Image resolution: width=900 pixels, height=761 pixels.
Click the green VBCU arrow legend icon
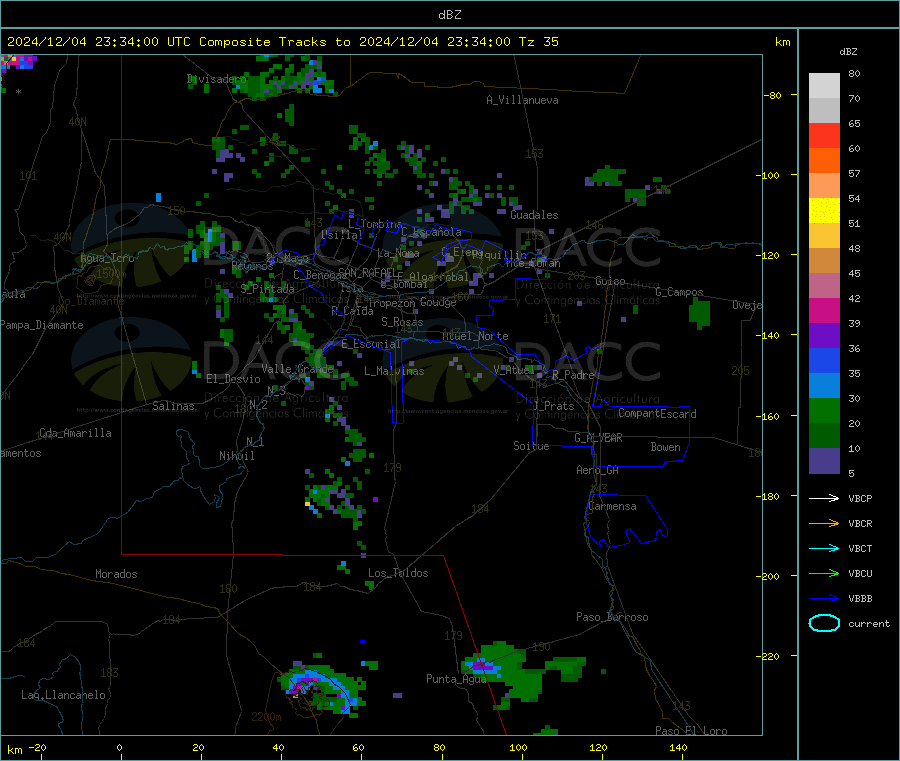point(824,573)
